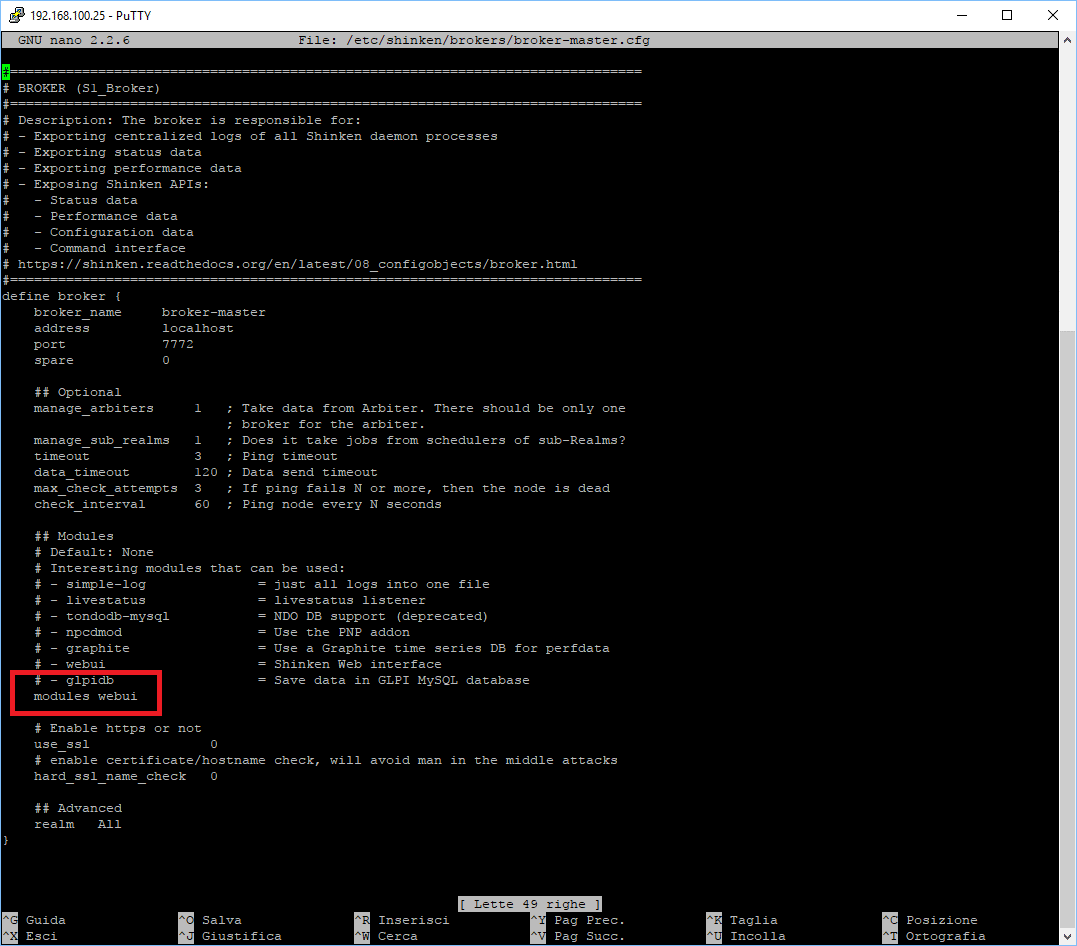
Task: Click the '## Modules' comment
Action: tap(74, 536)
